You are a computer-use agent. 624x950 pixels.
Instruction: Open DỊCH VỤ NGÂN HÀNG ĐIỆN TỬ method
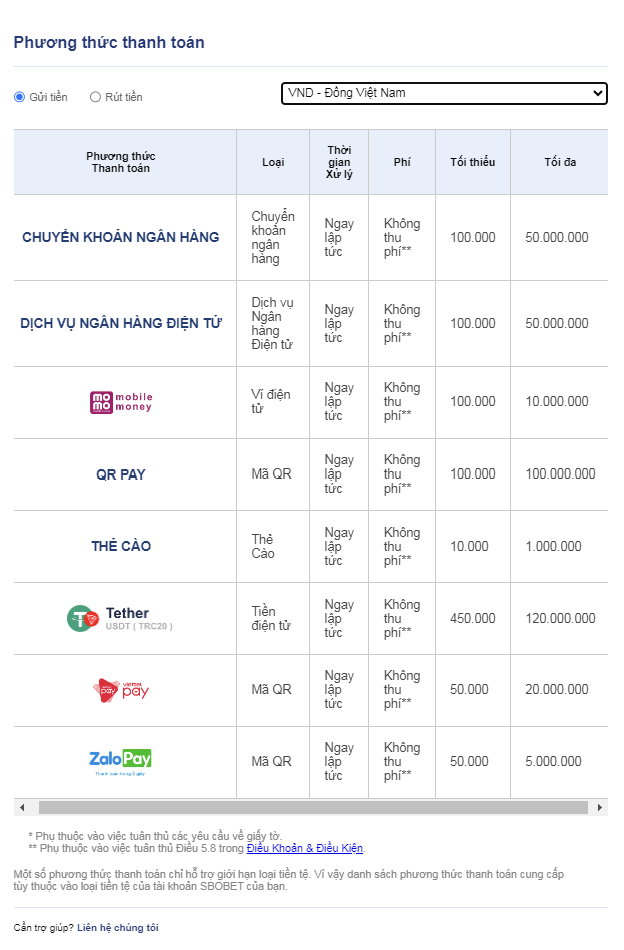coord(121,324)
